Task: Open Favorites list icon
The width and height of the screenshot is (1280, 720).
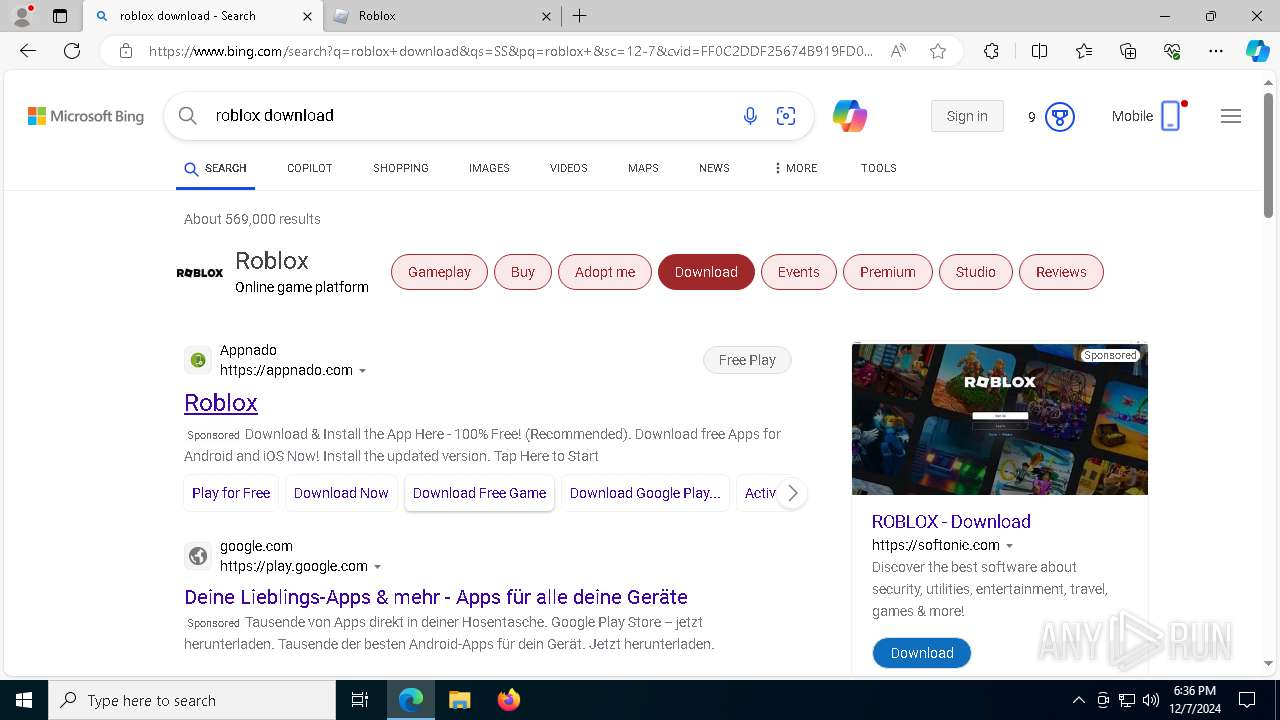Action: (1084, 51)
